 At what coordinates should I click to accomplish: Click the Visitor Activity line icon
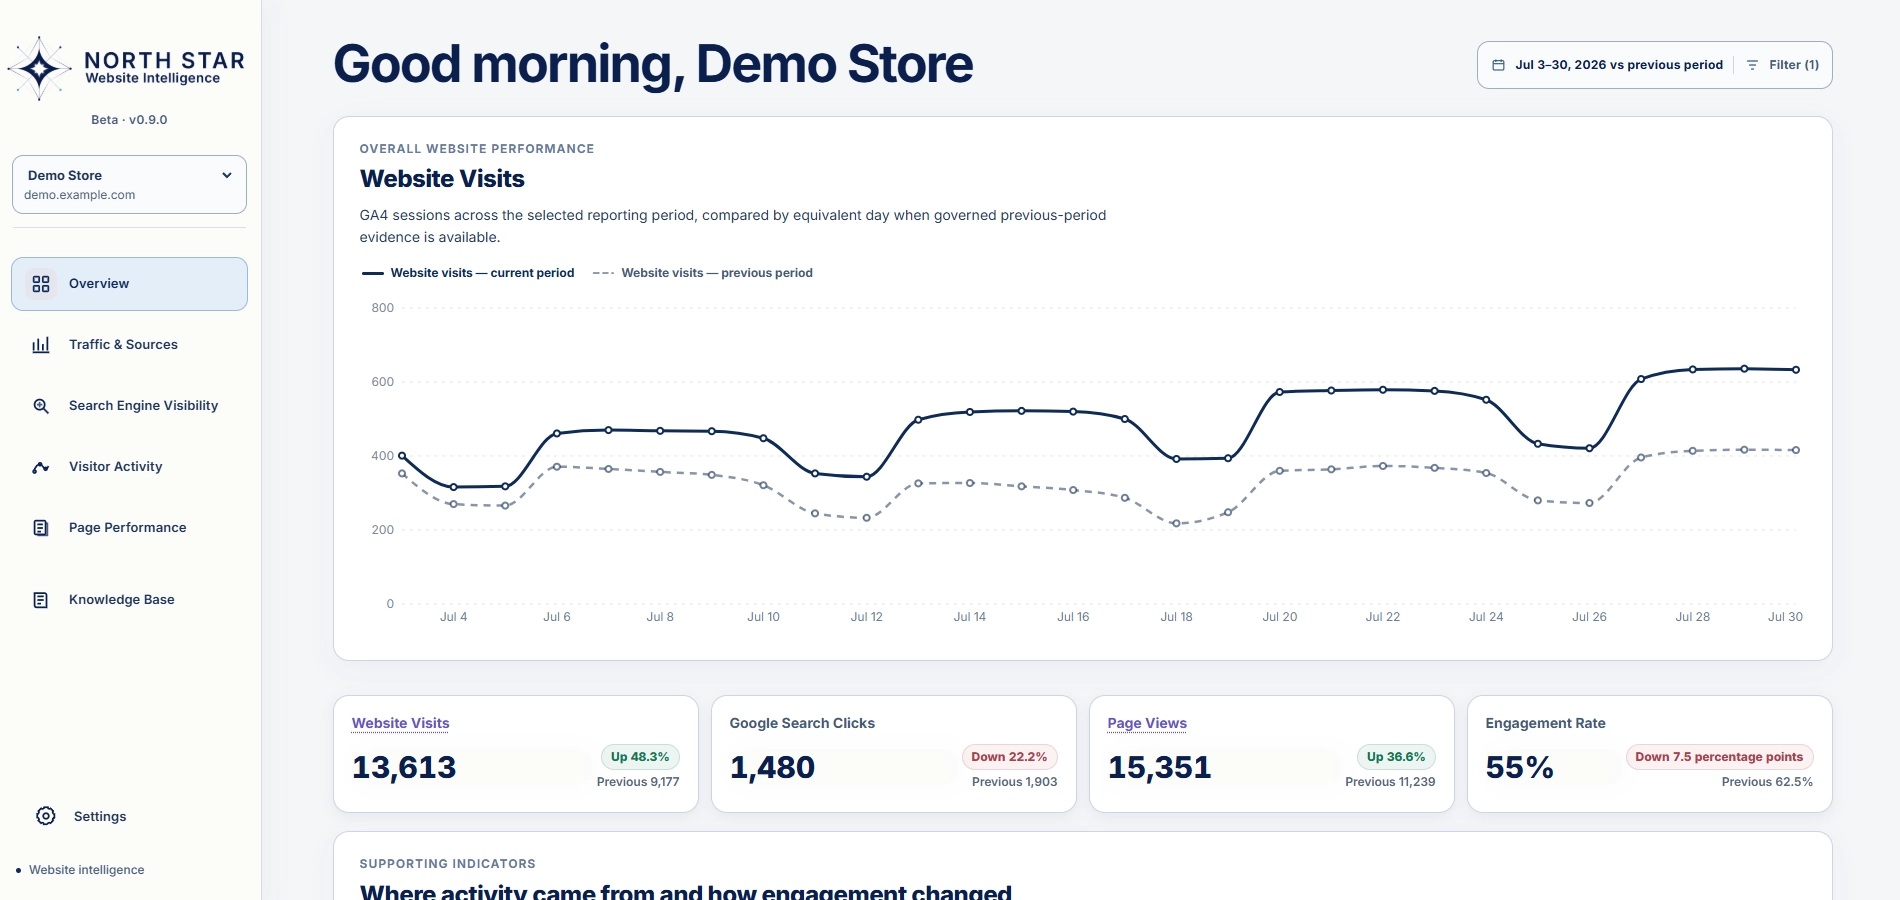[x=41, y=467]
